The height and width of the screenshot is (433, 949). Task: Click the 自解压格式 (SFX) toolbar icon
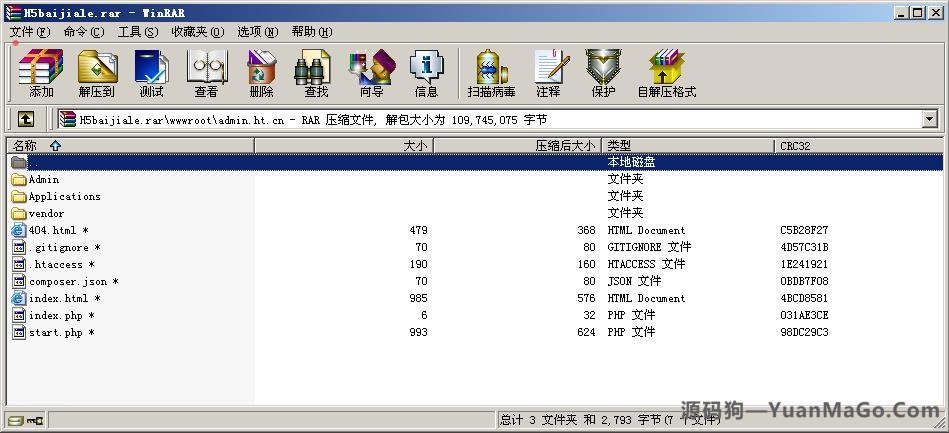pyautogui.click(x=667, y=67)
